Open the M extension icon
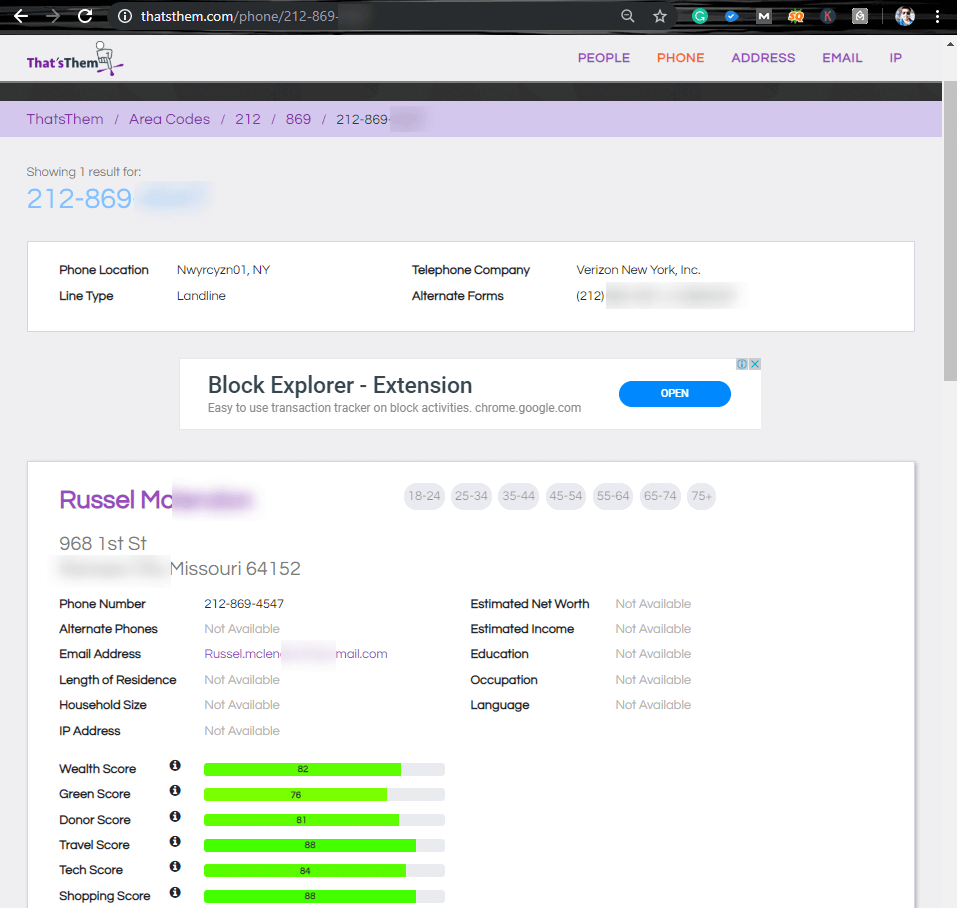This screenshot has height=908, width=957. [x=764, y=16]
